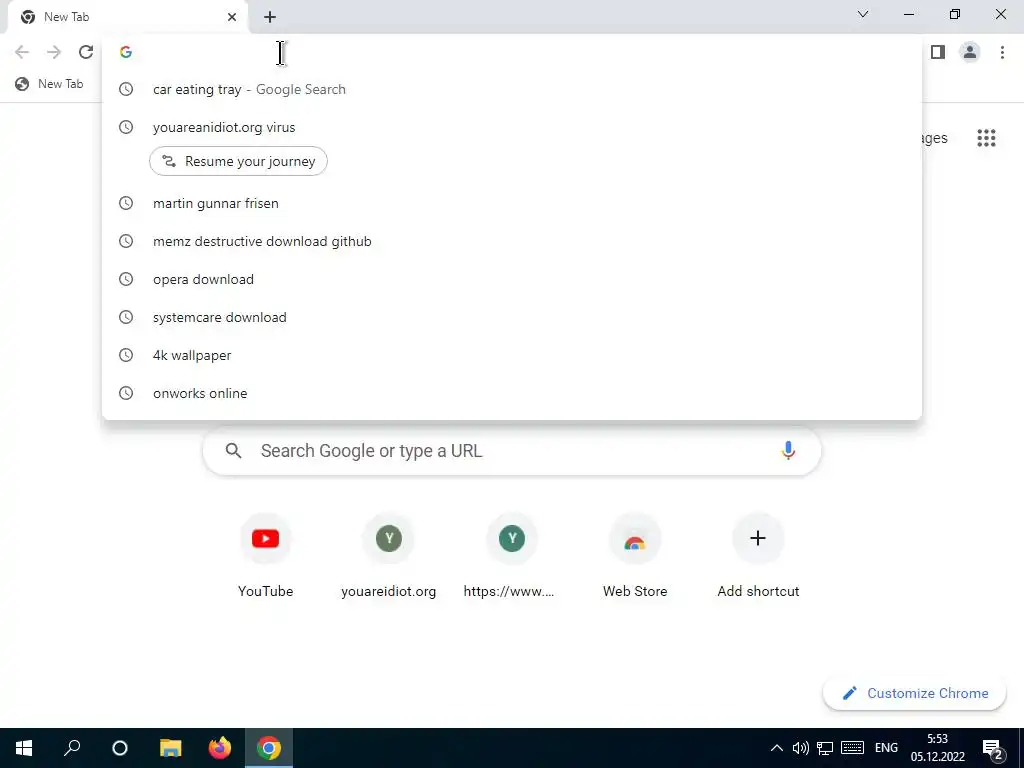Screen dimensions: 1024x768
Task: Click the Search Google or type a URL box
Action: click(512, 451)
